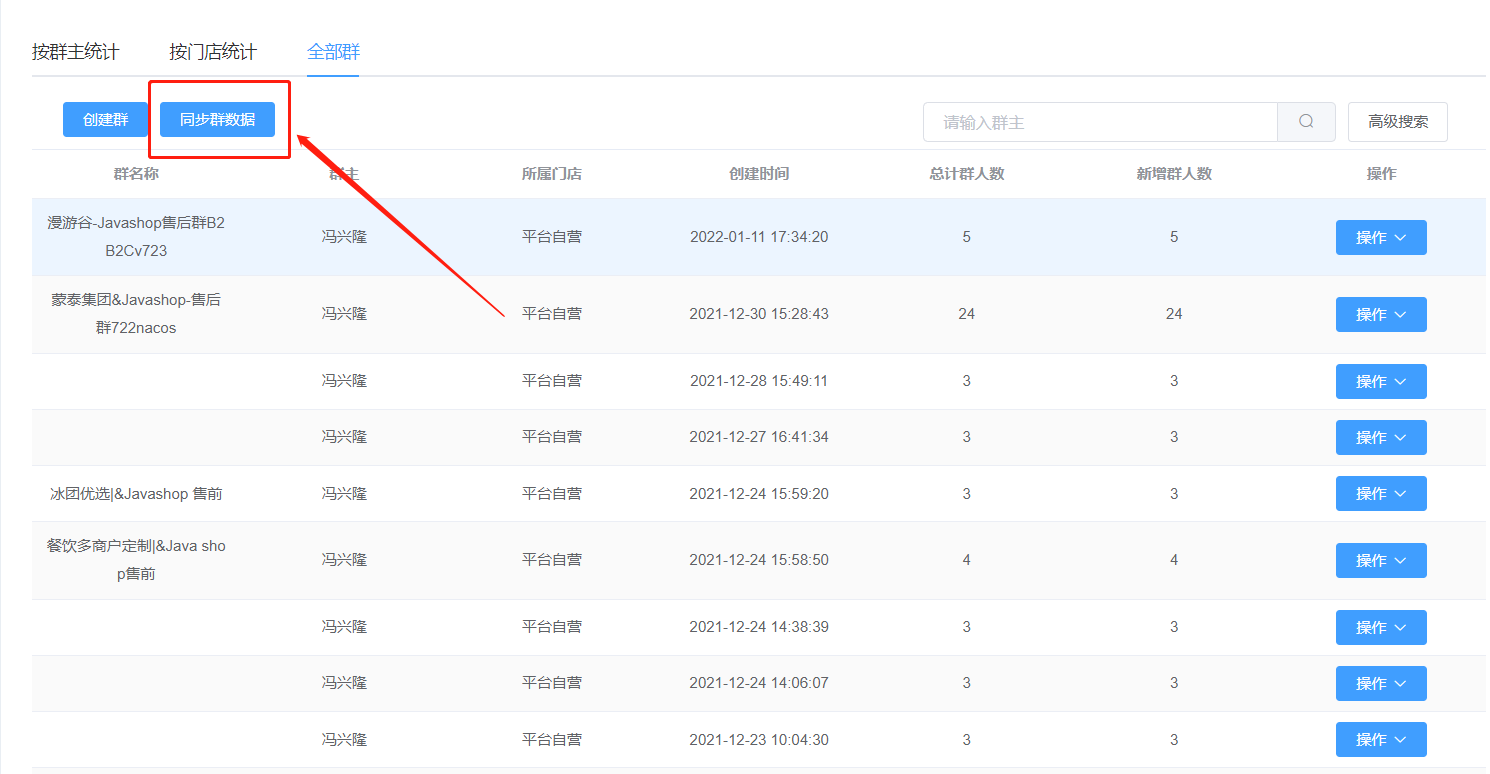The image size is (1490, 774).
Task: Click timestamp 2021-12-27 16:41:34
Action: pyautogui.click(x=759, y=436)
